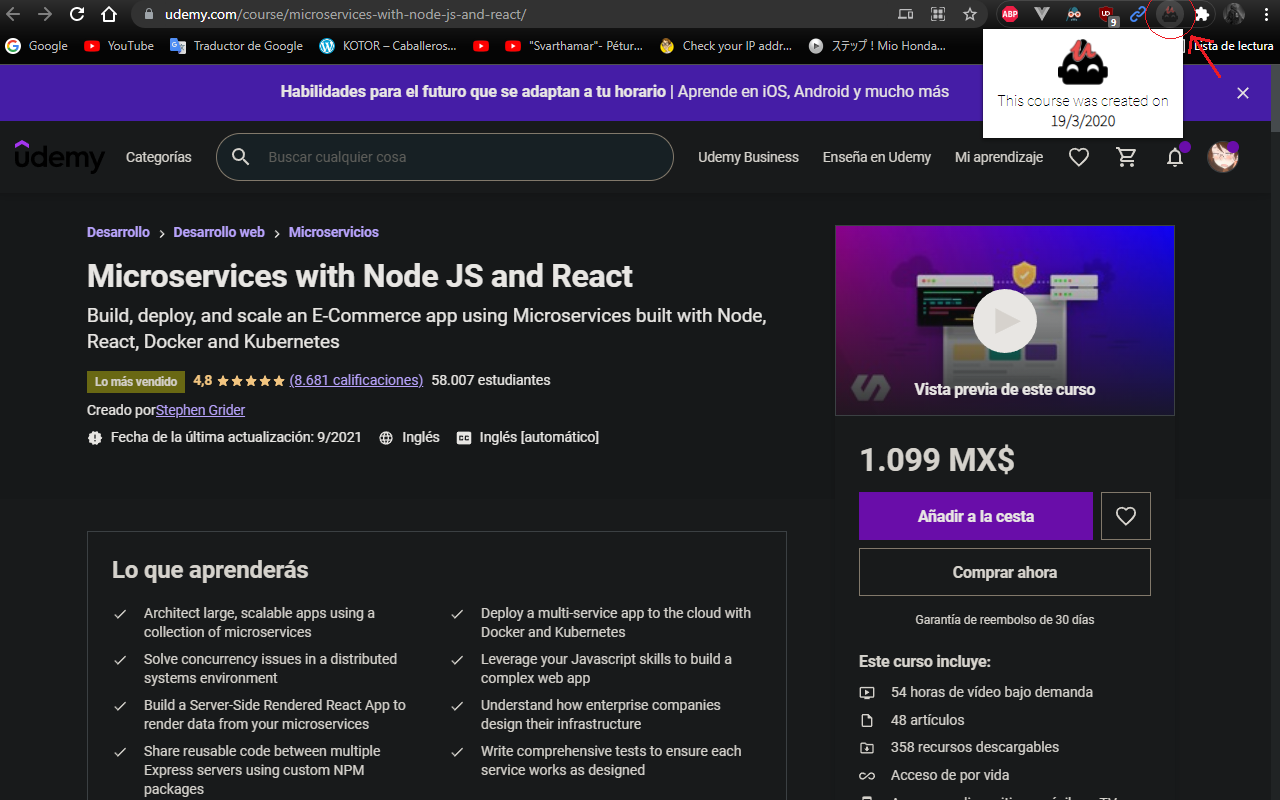
Task: Open Udemy Business
Action: point(748,157)
